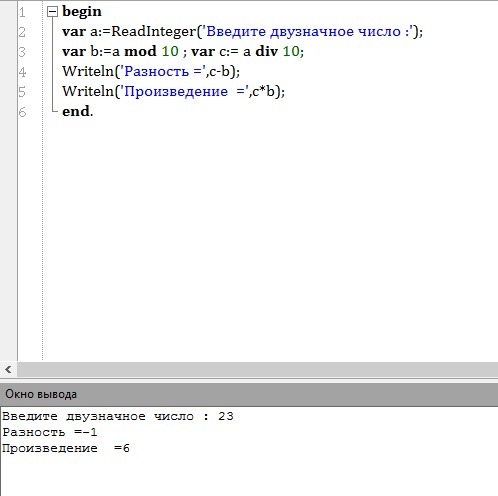Viewport: 498px width, 496px height.
Task: Place cursor at 'end.' keyword
Action: (77, 111)
